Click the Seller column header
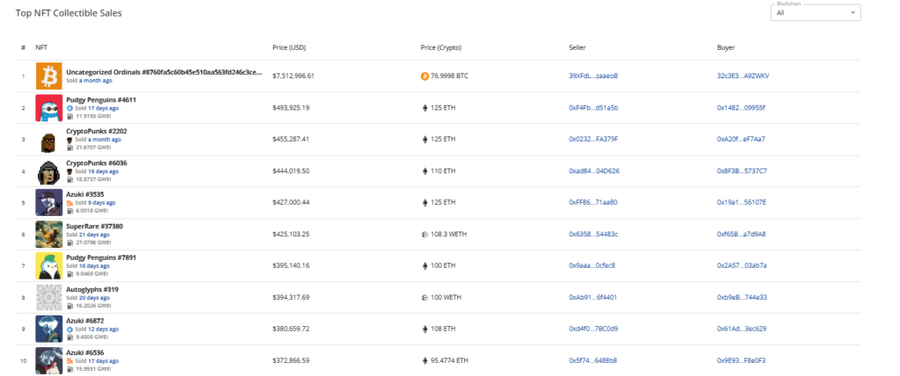The width and height of the screenshot is (900, 376). (x=577, y=48)
